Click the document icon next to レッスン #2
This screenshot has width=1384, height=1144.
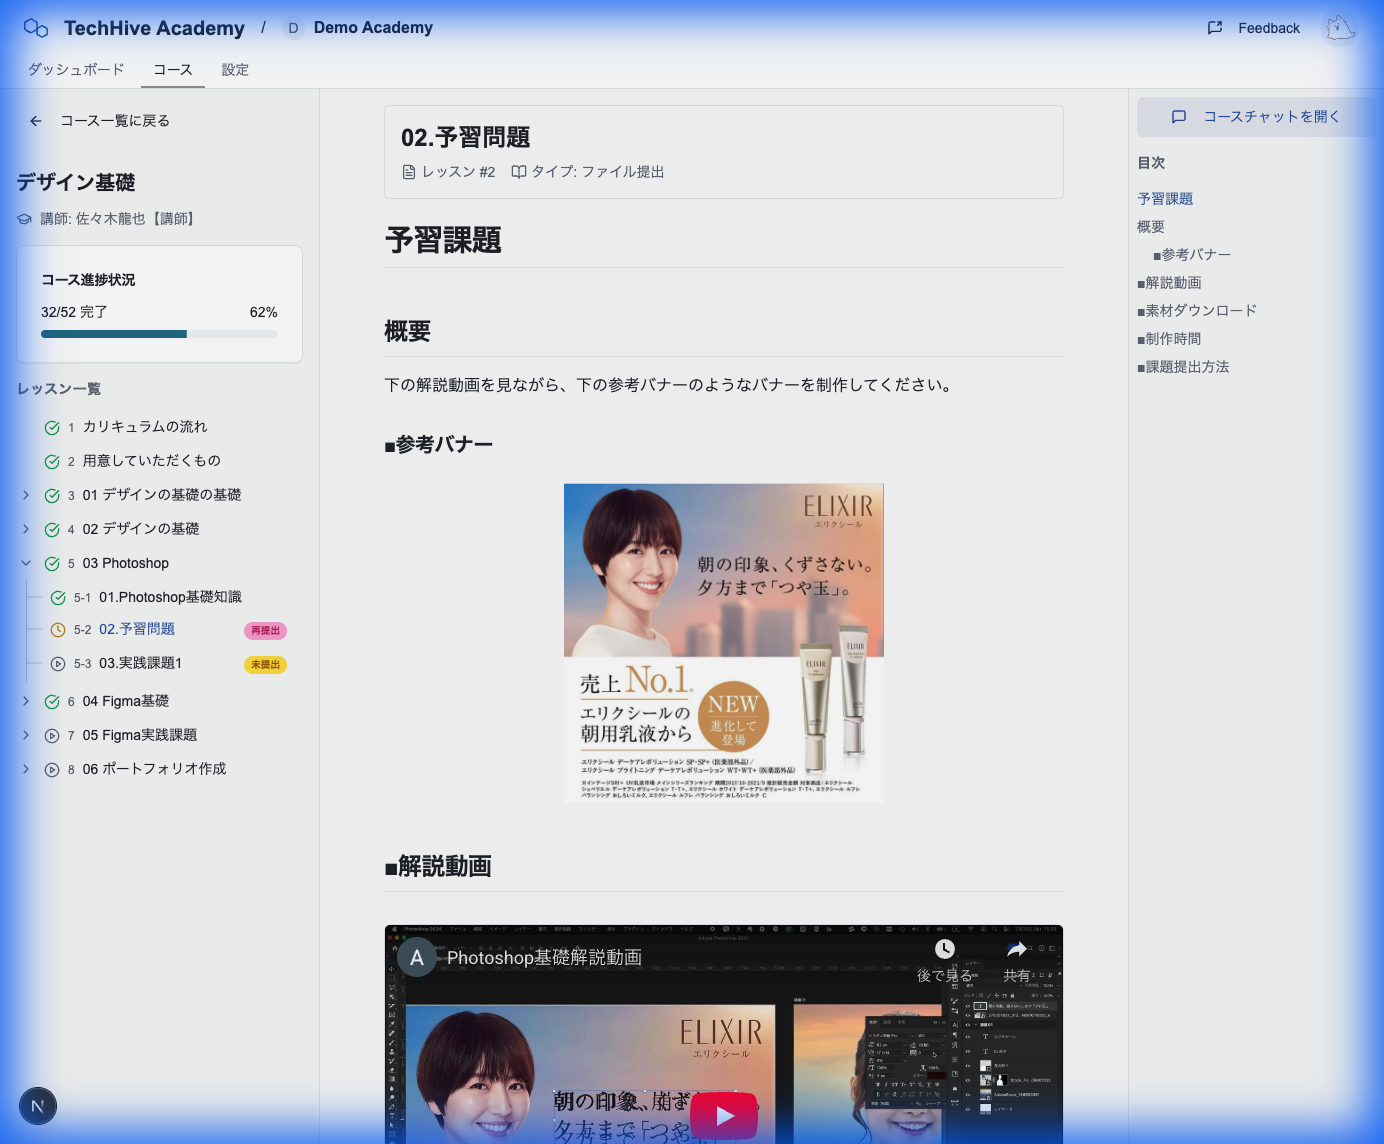[409, 172]
